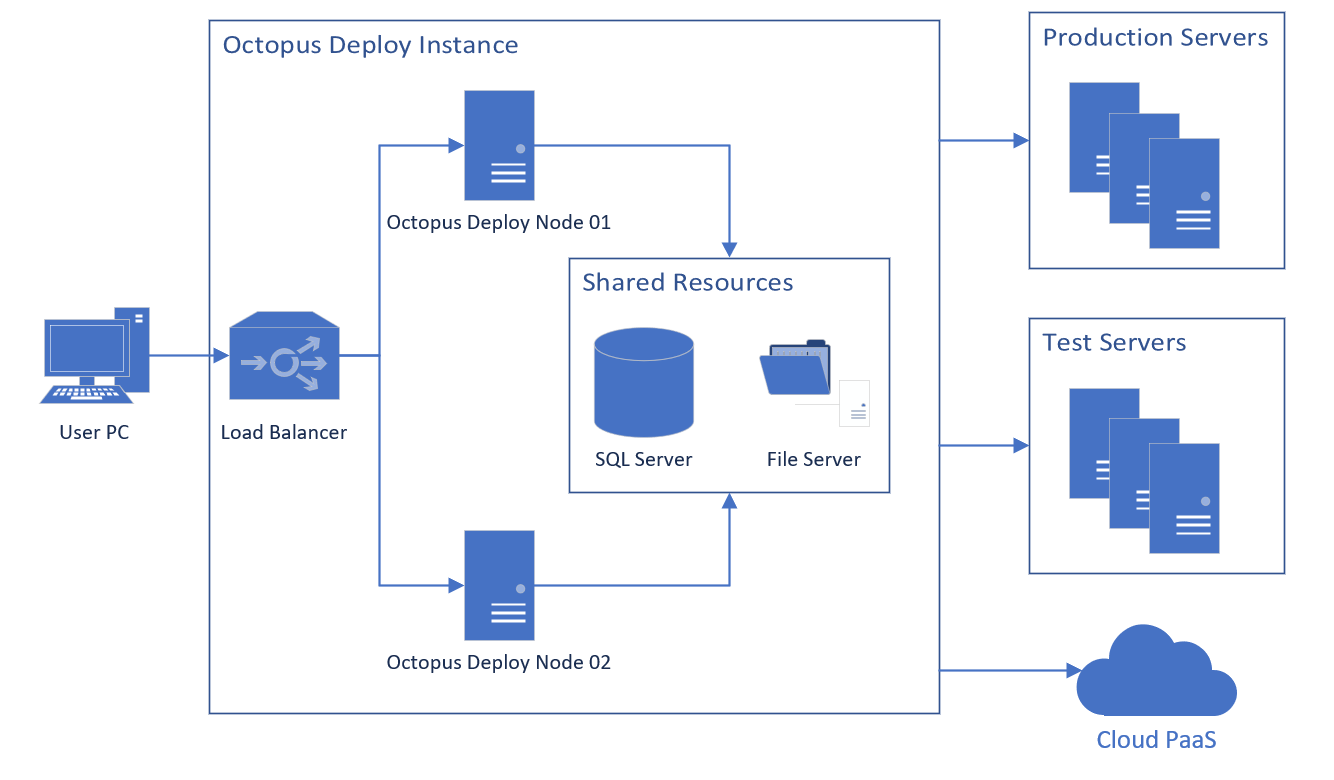
Task: Select the User PC caption
Action: point(94,433)
